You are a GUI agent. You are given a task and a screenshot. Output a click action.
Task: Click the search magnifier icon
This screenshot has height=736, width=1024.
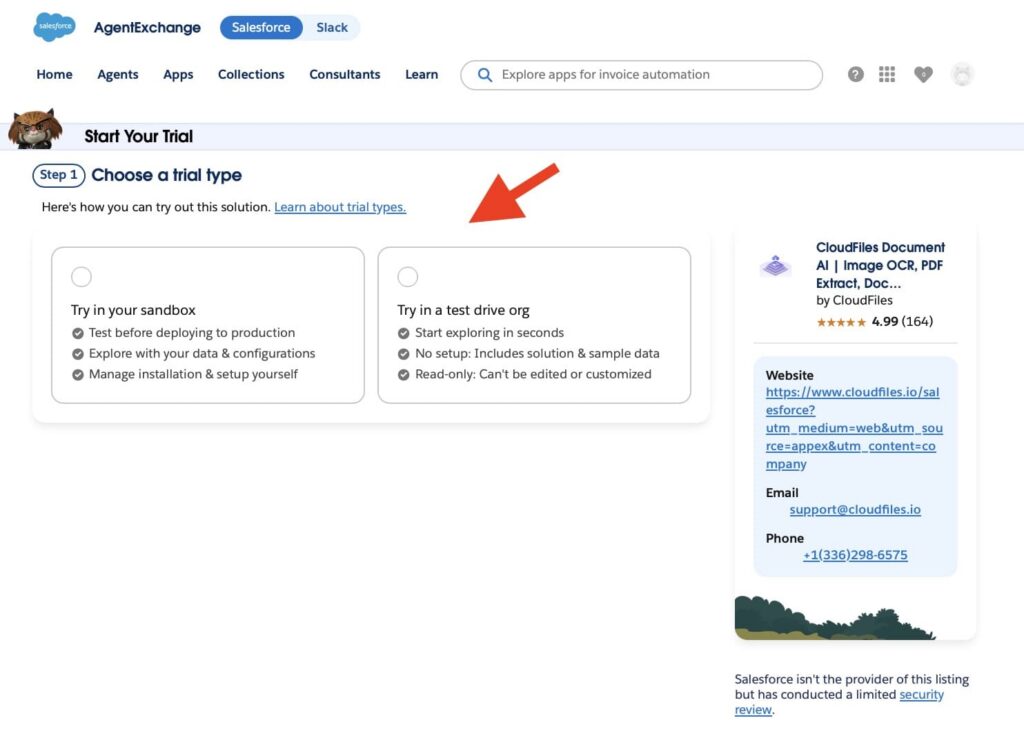[x=485, y=75]
